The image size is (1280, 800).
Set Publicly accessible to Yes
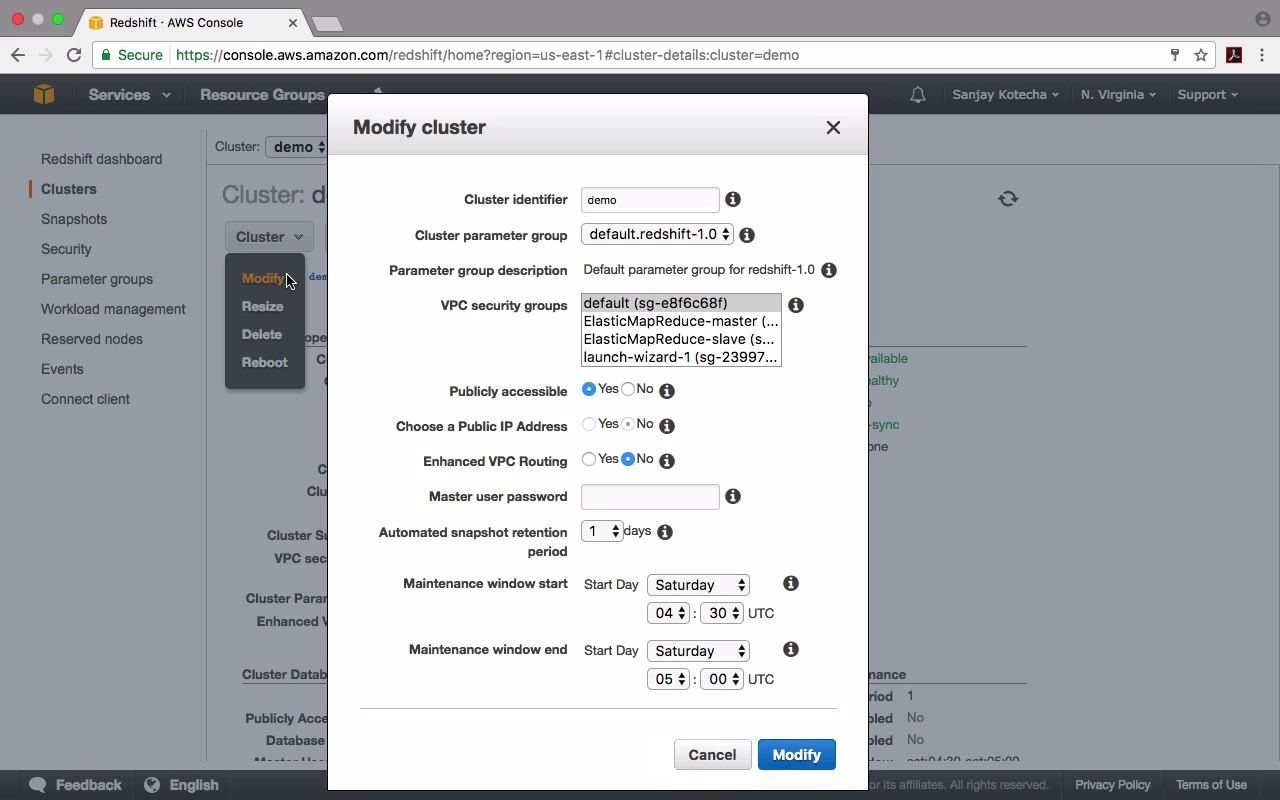point(589,389)
